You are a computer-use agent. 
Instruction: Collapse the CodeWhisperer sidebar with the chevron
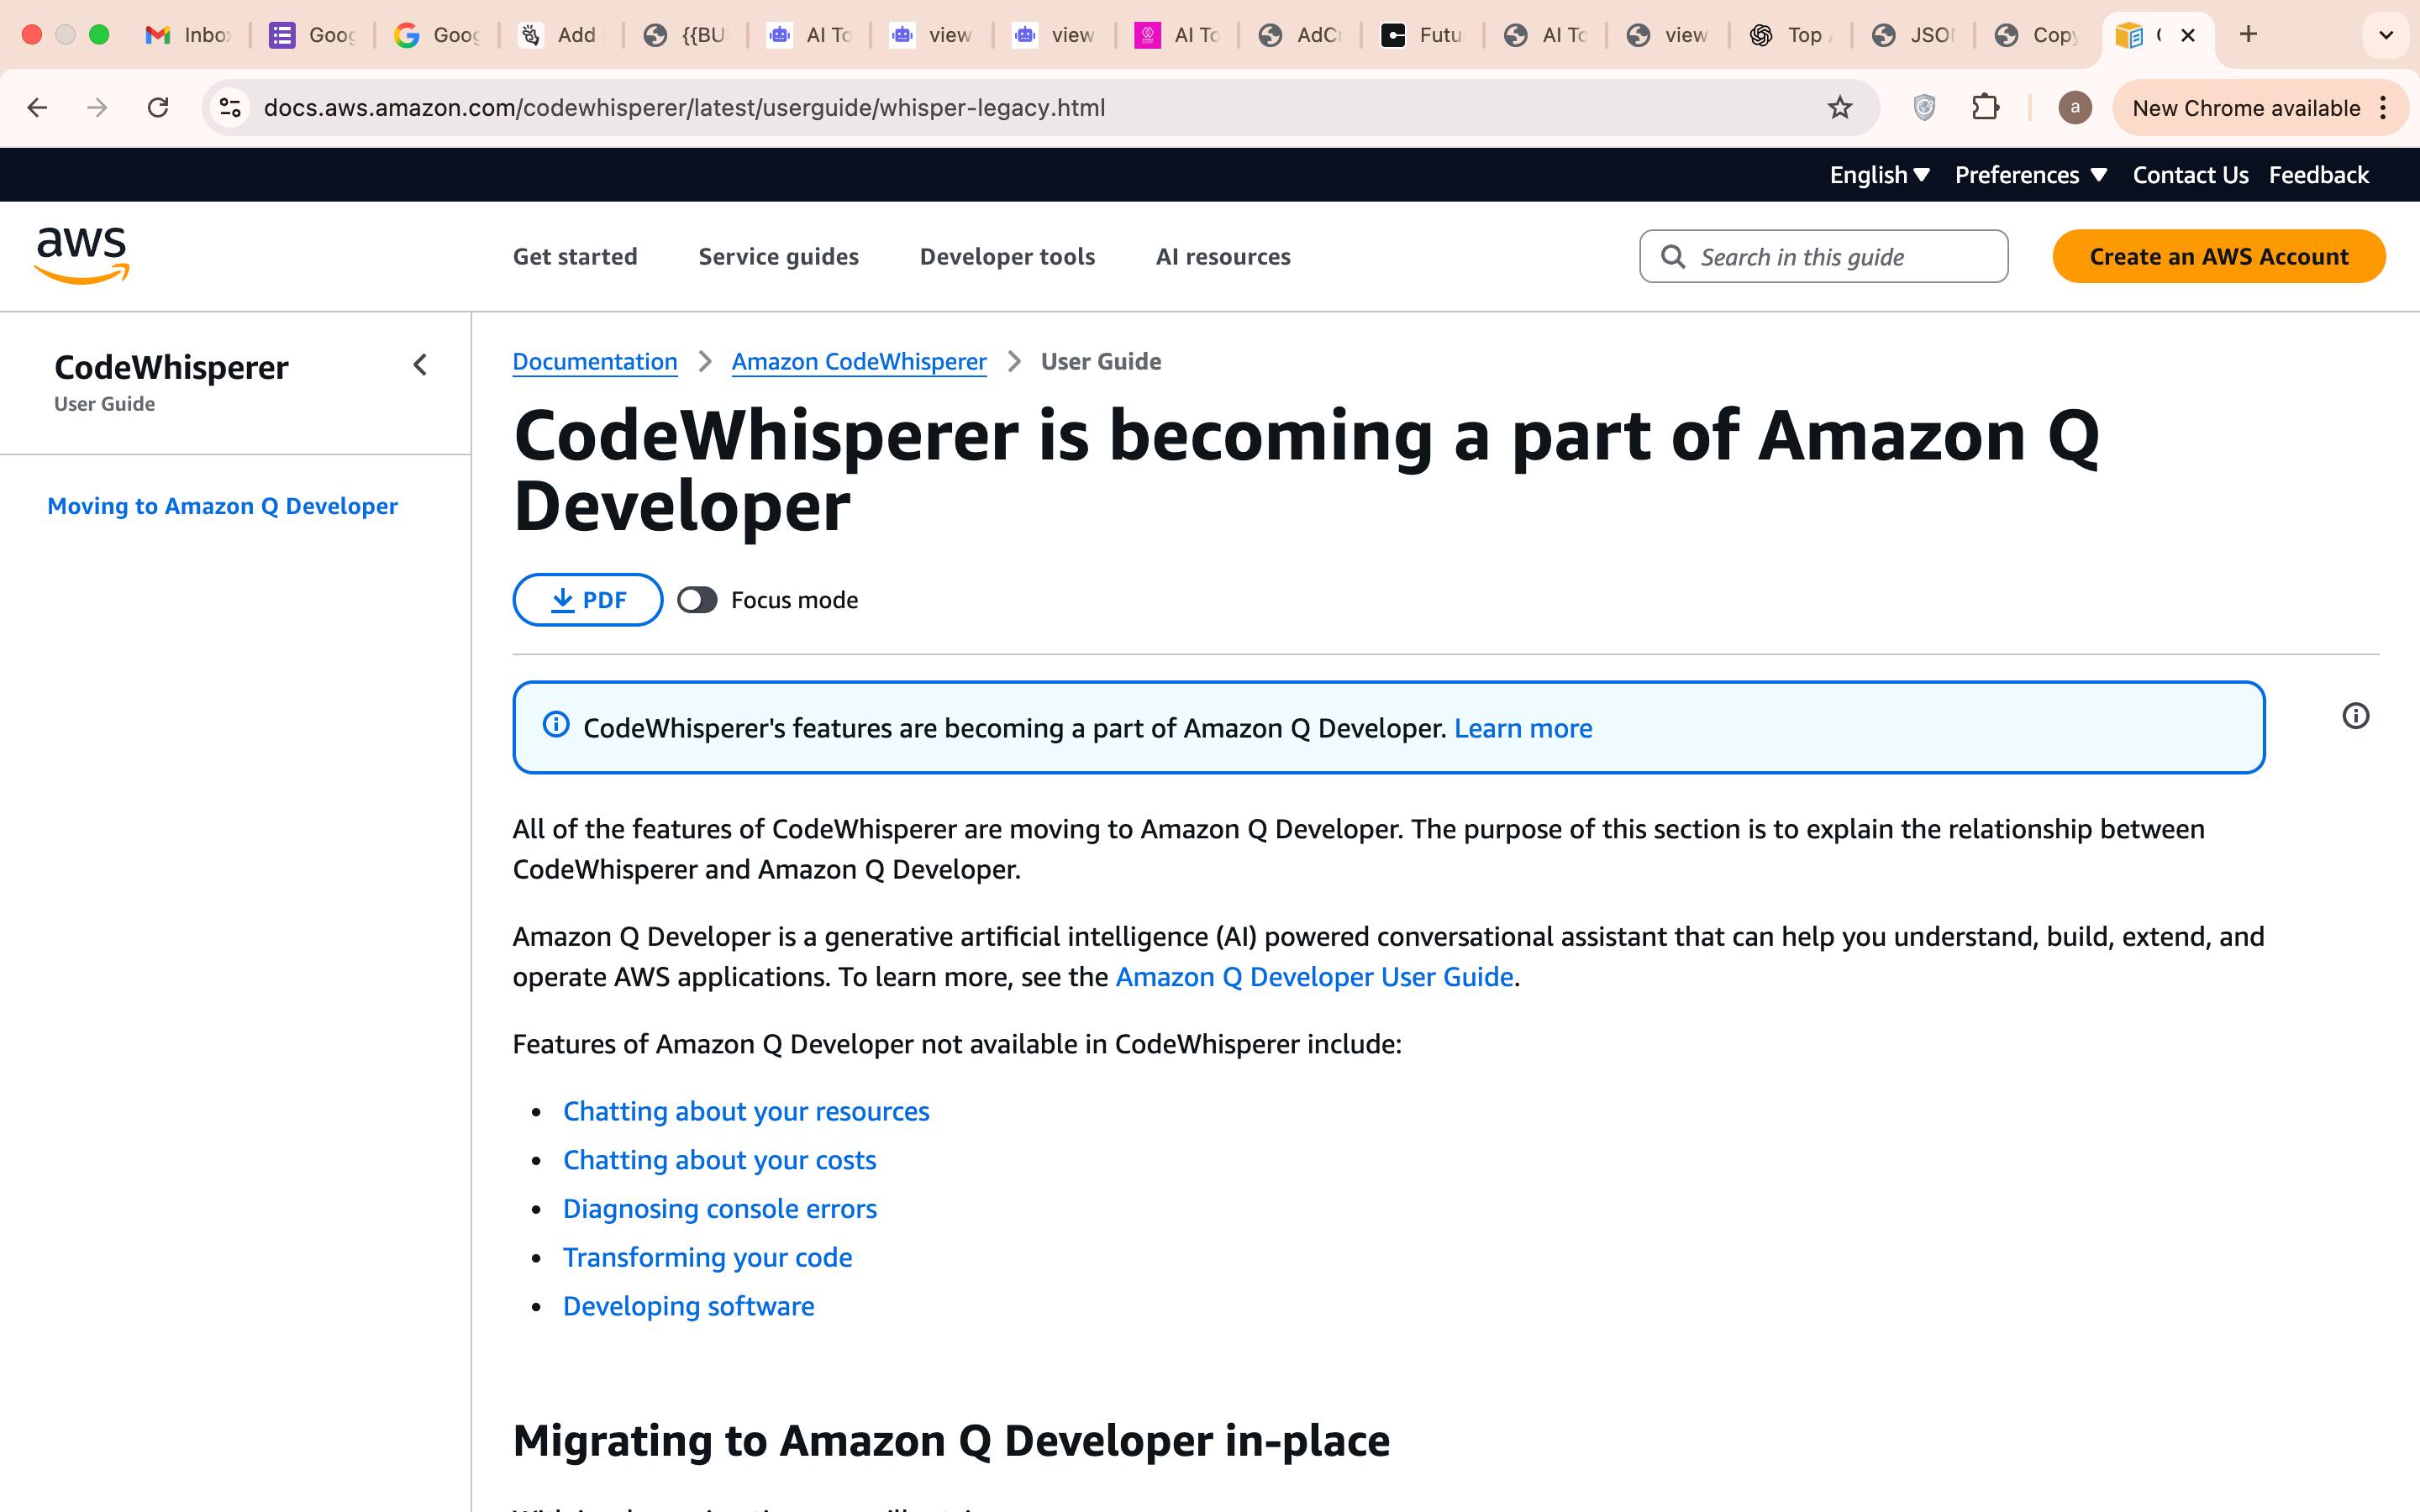[x=420, y=365]
